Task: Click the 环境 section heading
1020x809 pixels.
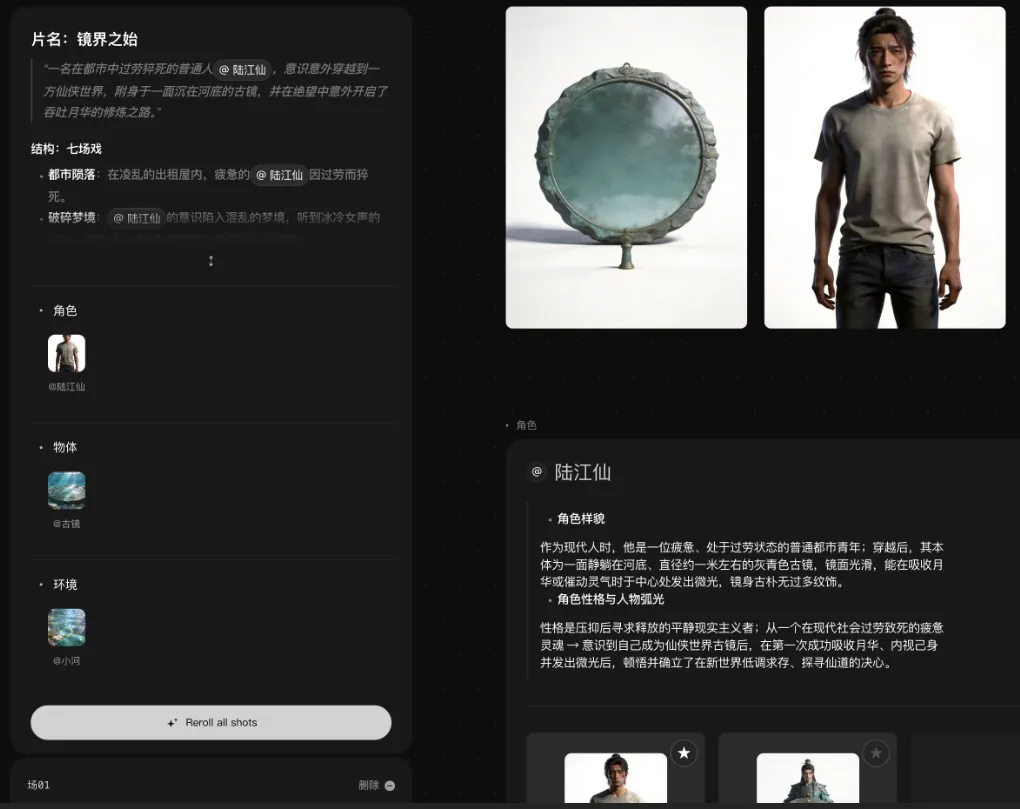Action: coord(65,585)
